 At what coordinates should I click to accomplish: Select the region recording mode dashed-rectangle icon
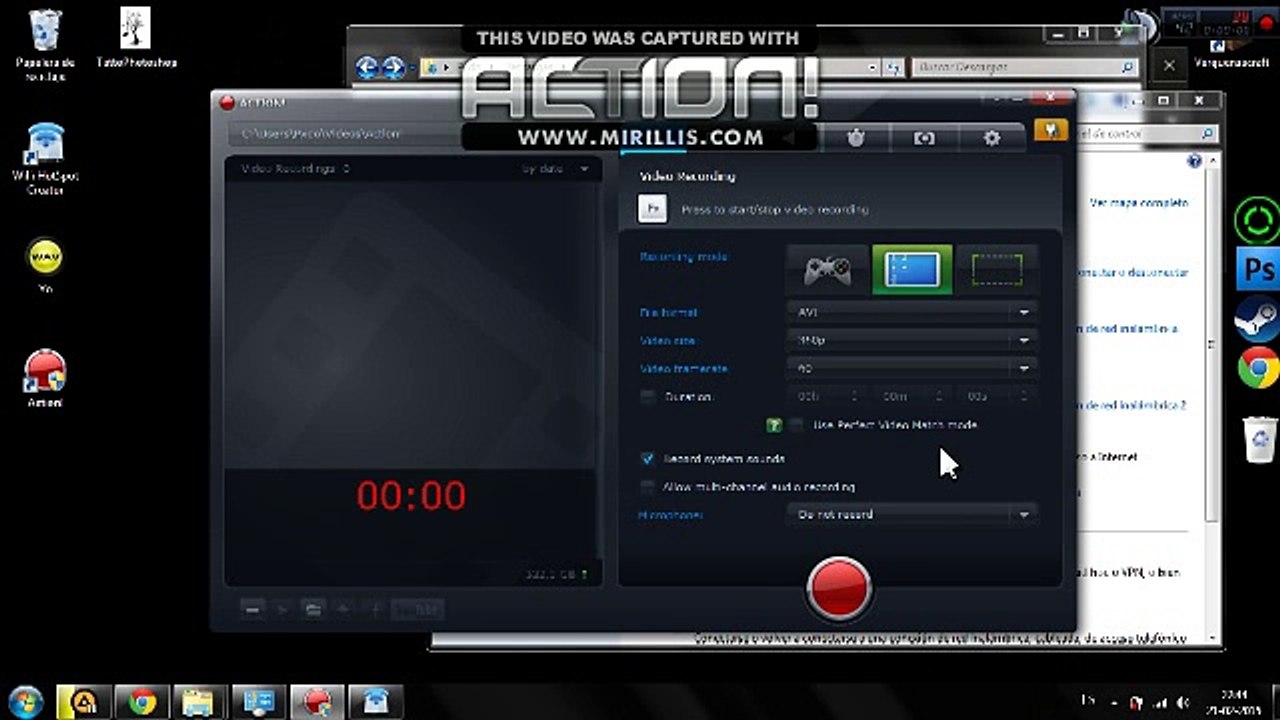[x=996, y=270]
